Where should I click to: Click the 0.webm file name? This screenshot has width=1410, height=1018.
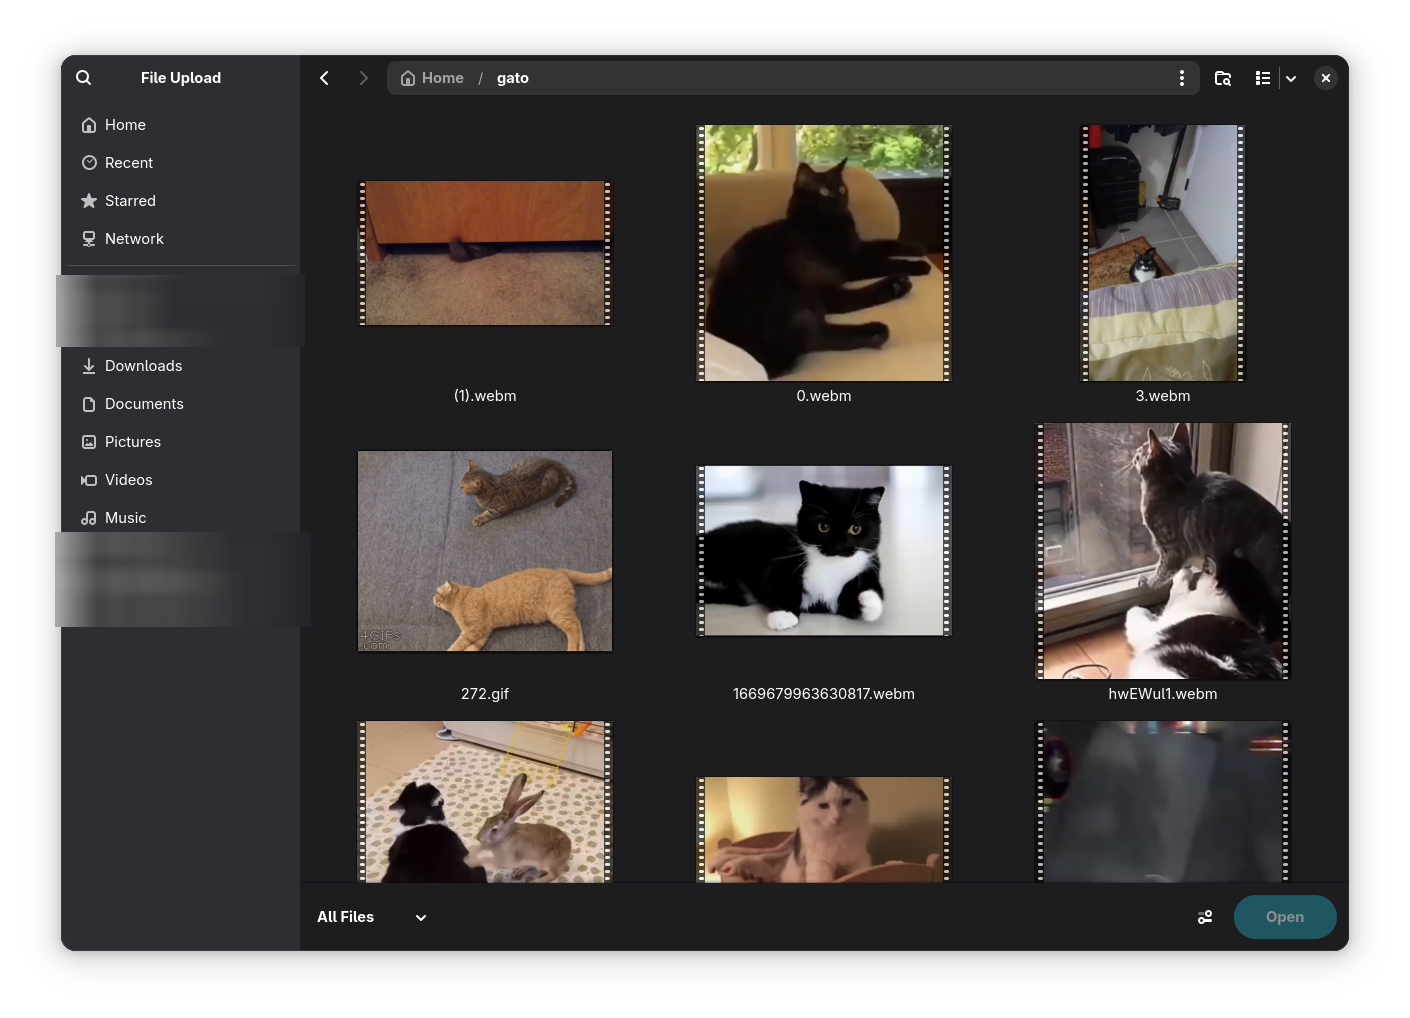[824, 396]
